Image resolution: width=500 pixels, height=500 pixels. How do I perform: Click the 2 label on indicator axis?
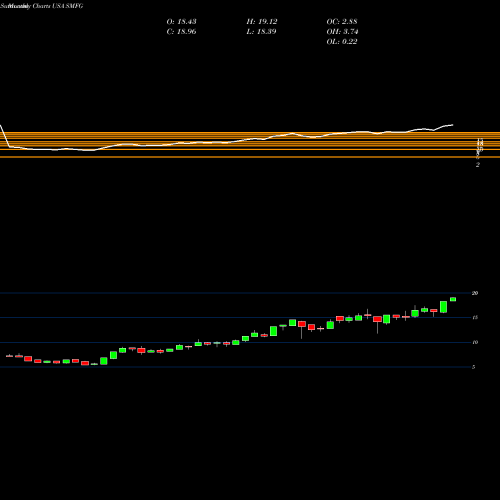pos(478,165)
